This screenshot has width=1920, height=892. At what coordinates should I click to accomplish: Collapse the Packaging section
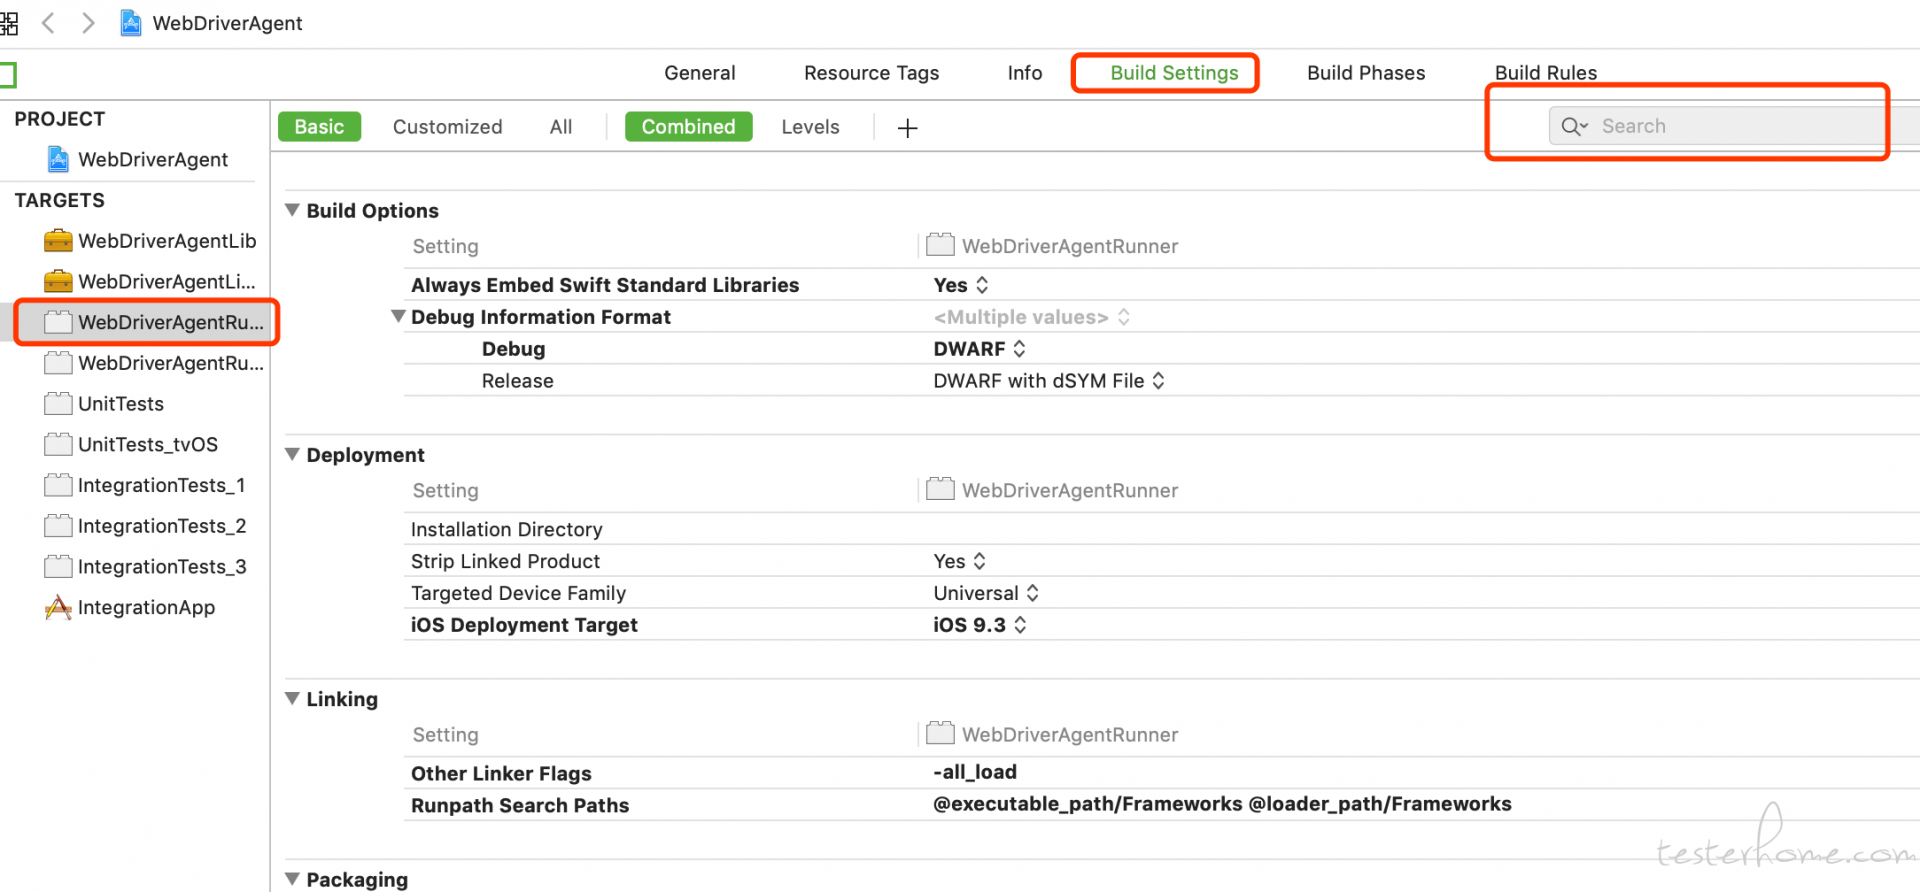tap(292, 879)
